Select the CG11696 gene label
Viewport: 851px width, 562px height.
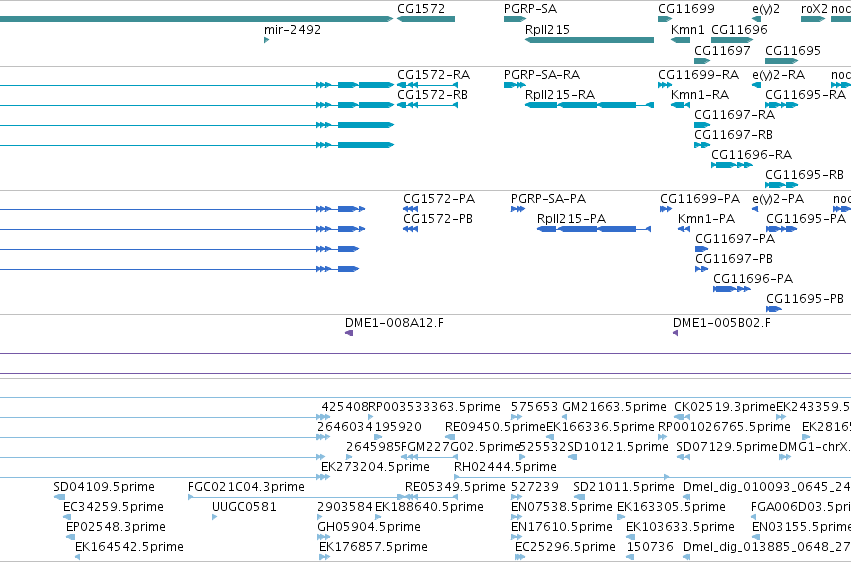click(739, 30)
